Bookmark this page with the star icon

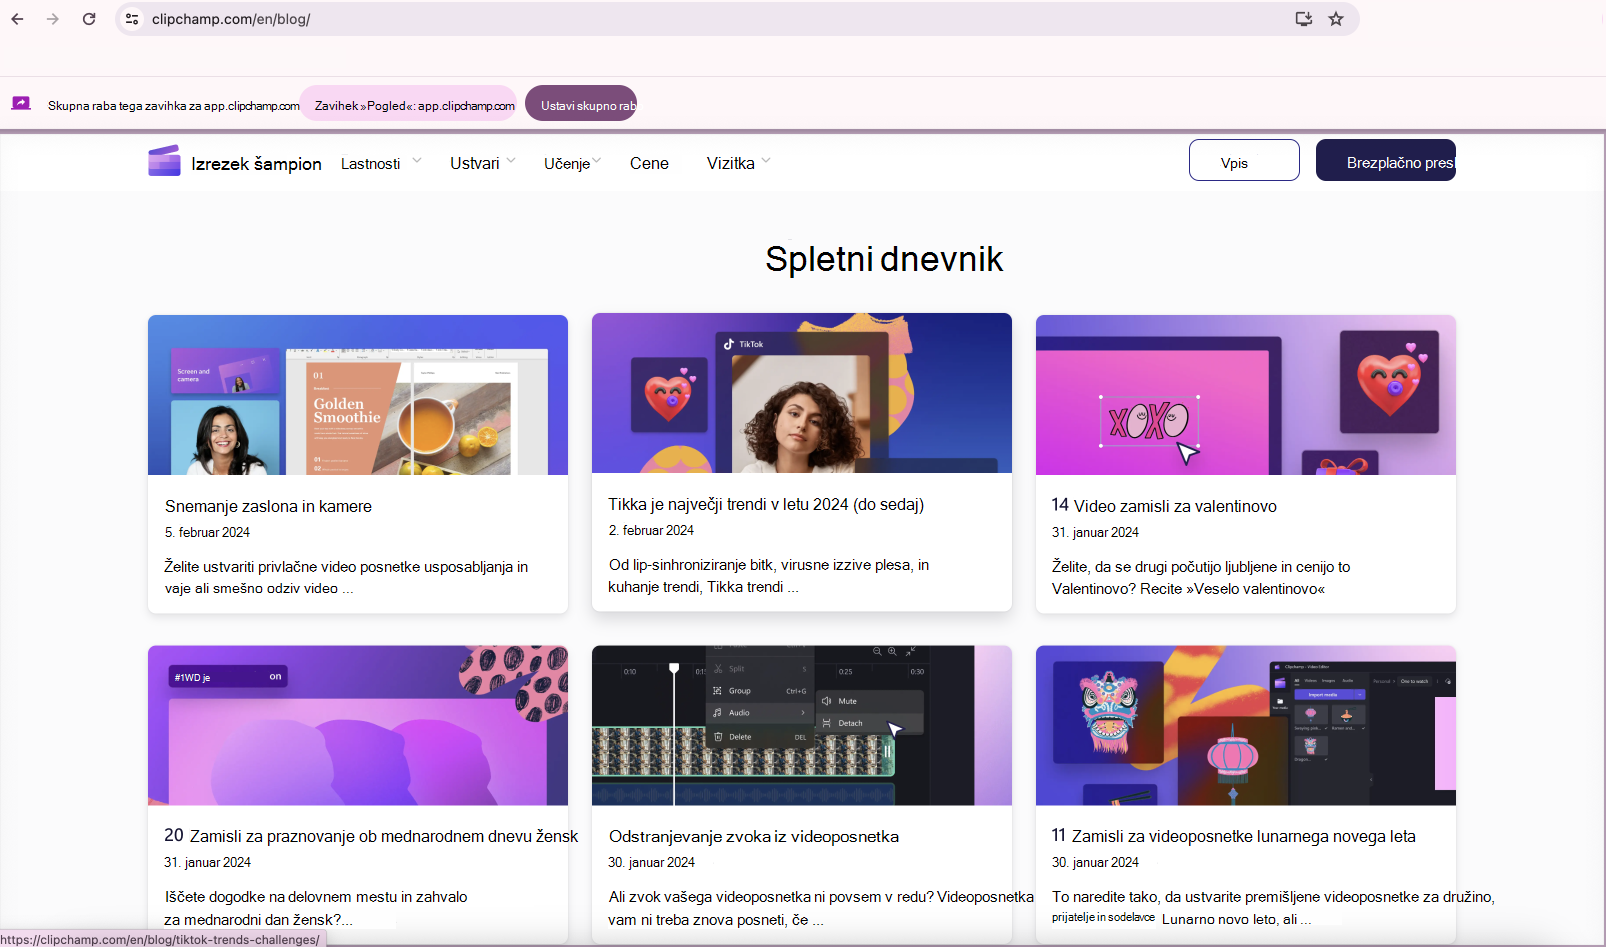(1336, 19)
